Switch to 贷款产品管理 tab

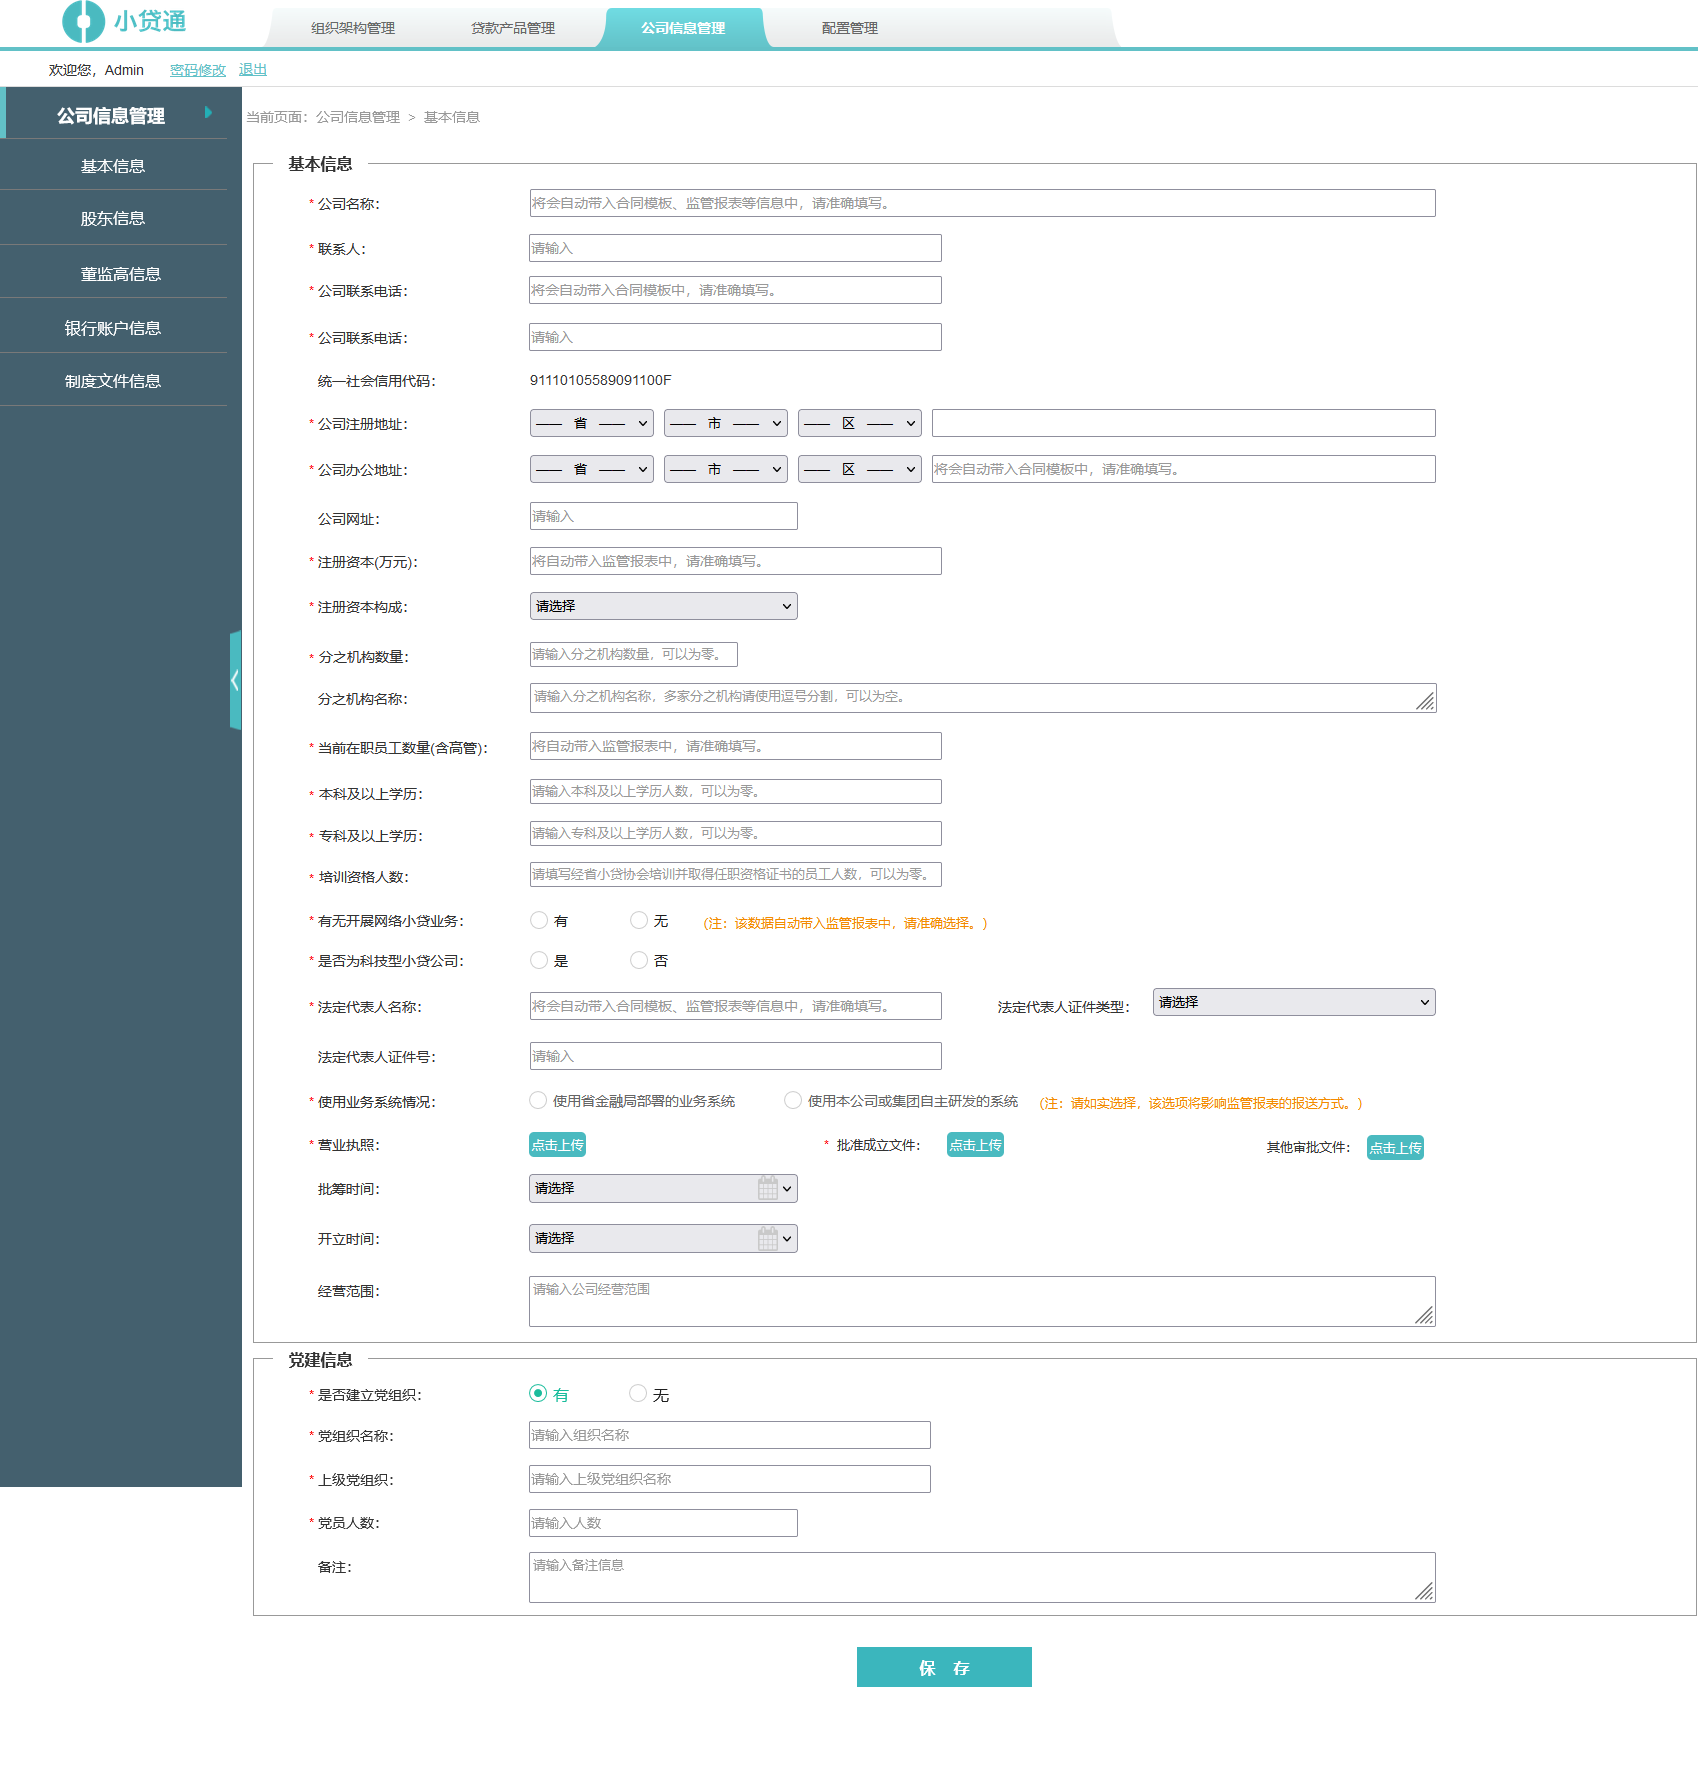click(x=513, y=28)
